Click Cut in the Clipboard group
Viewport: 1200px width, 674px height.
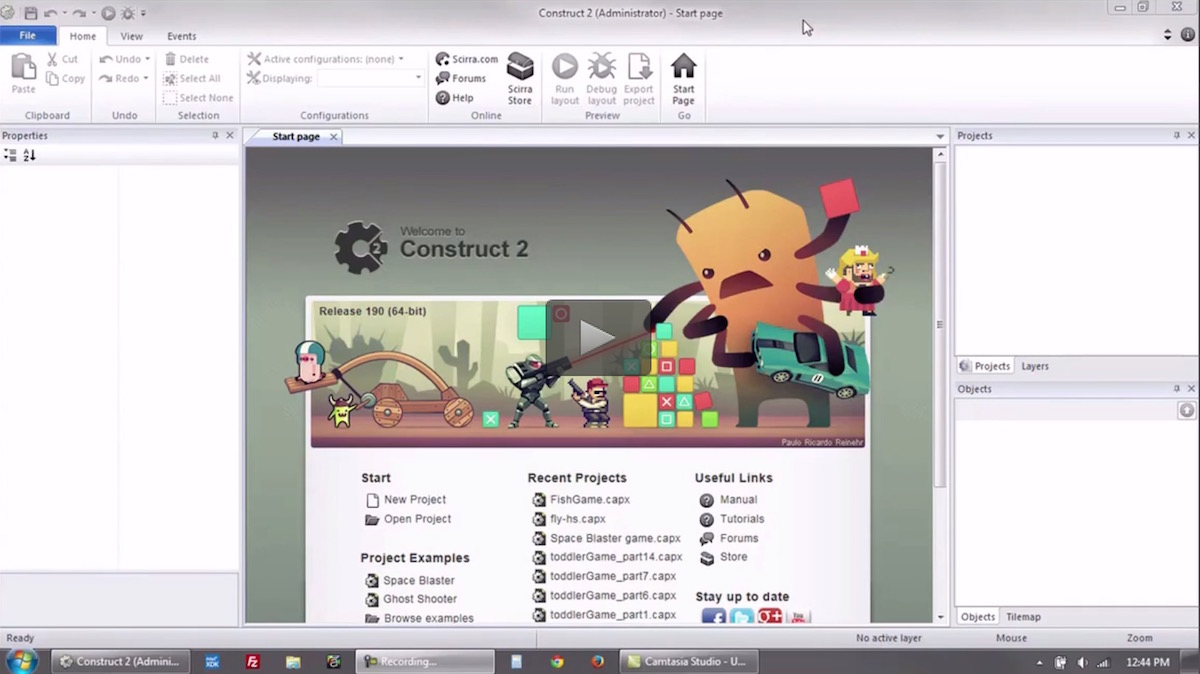pos(62,59)
